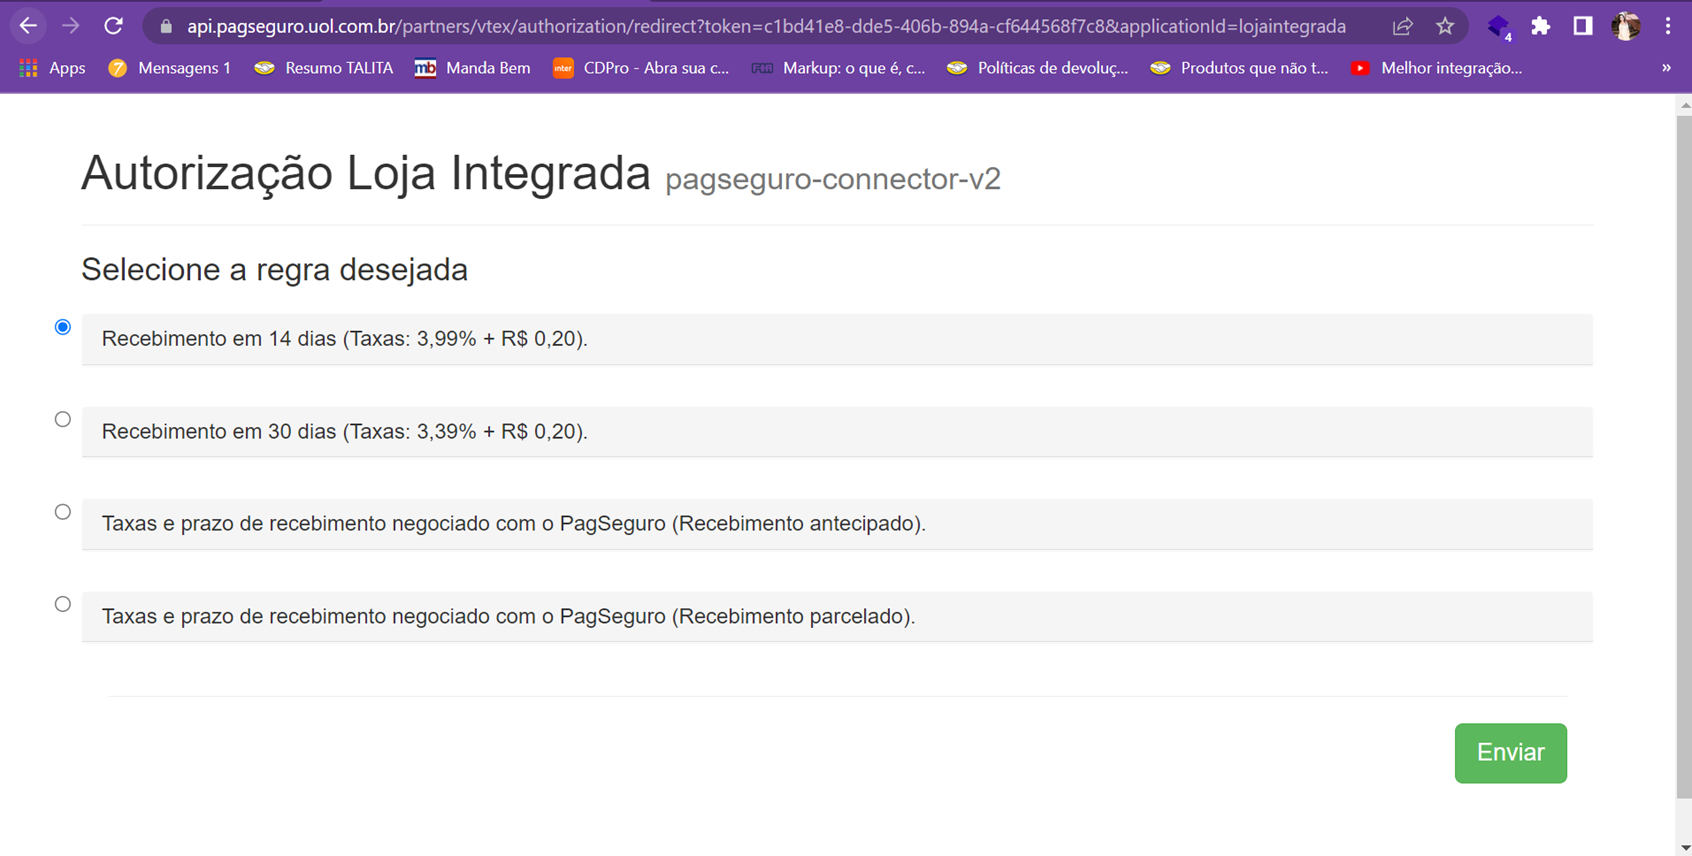Open the Resumo TALITA bookmark
1692x856 pixels.
tap(323, 68)
